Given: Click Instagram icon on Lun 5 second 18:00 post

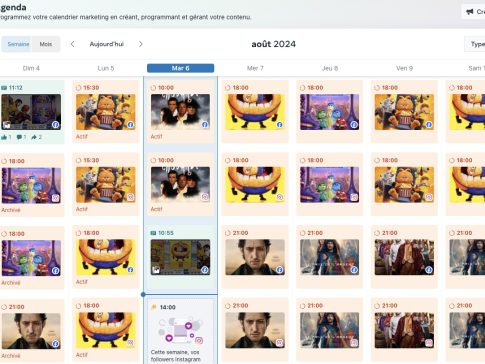Looking at the screenshot, I should (x=130, y=343).
